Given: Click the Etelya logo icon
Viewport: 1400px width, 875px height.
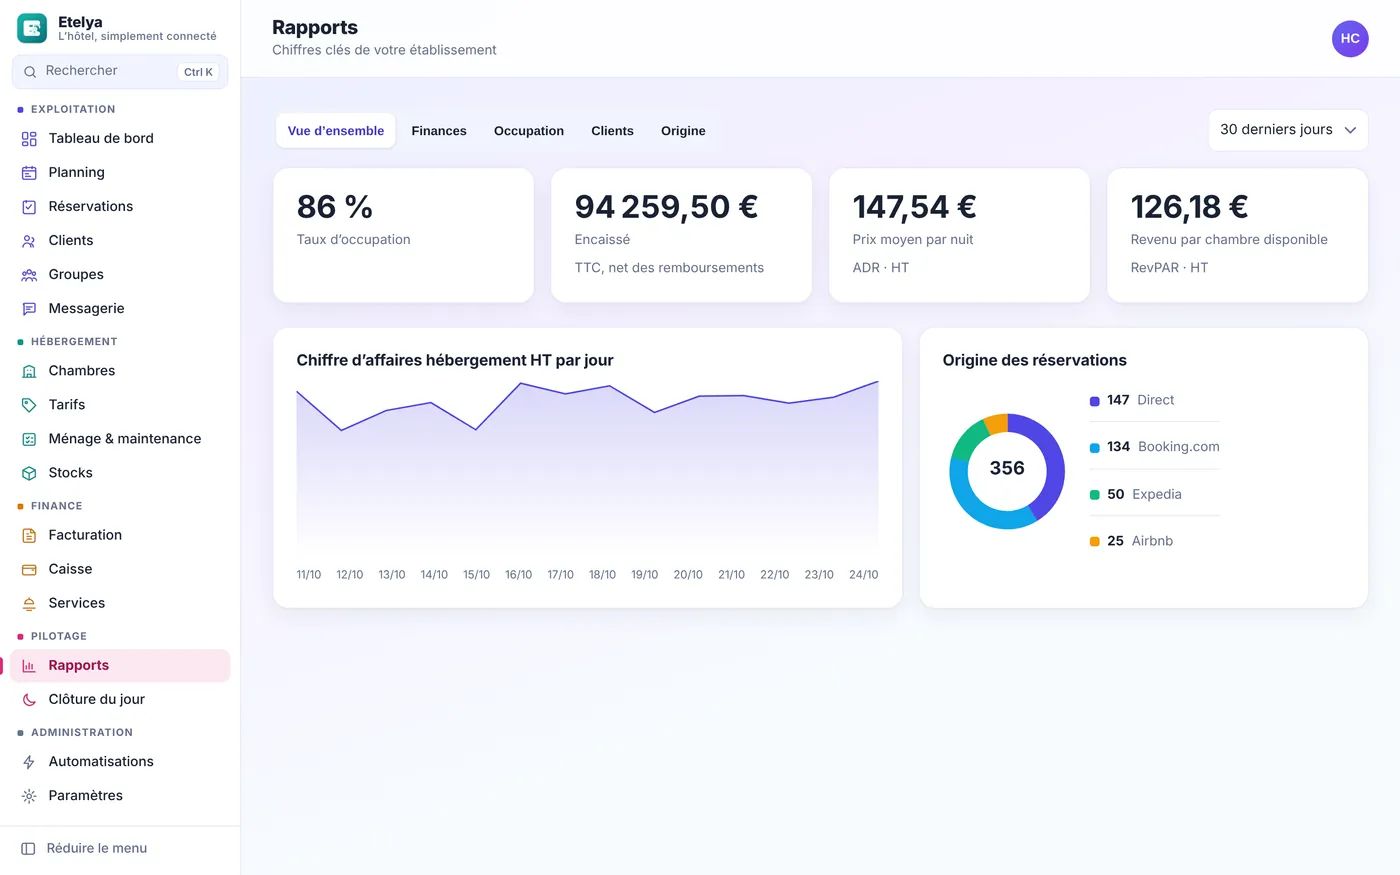Looking at the screenshot, I should [x=32, y=28].
